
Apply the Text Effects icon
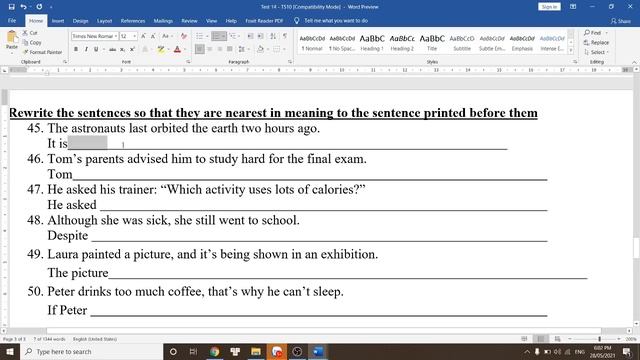[145, 49]
